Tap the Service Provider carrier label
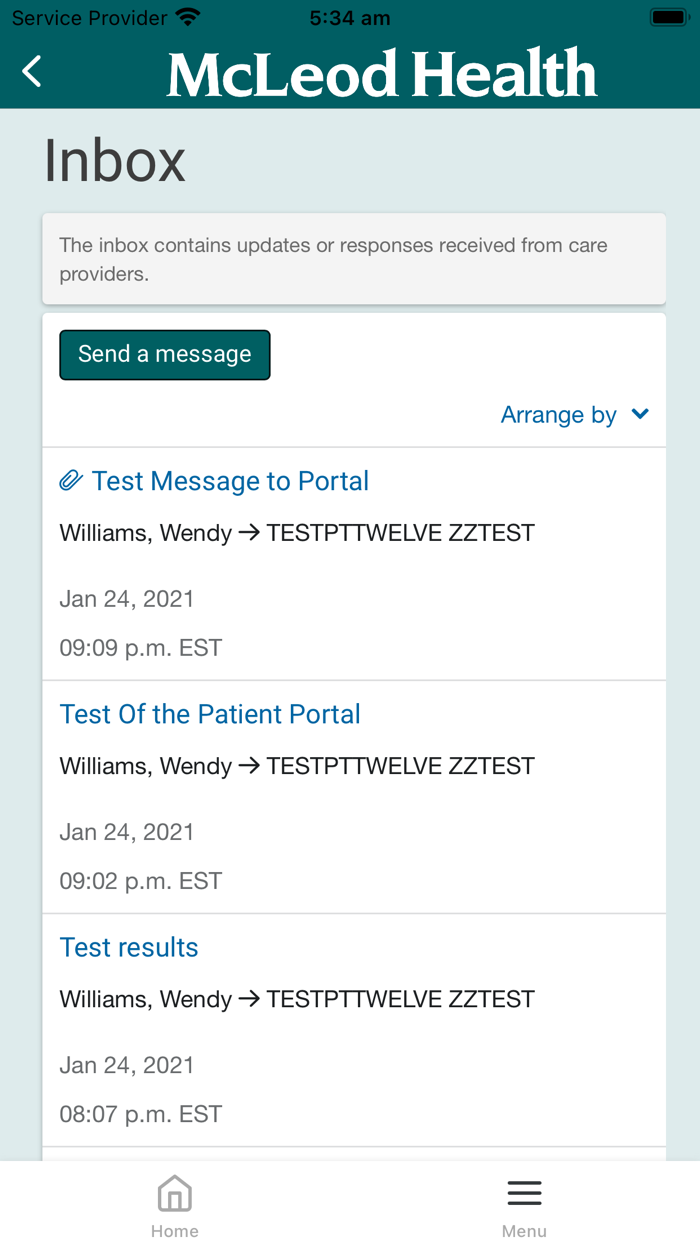Image resolution: width=700 pixels, height=1244 pixels. click(x=87, y=17)
